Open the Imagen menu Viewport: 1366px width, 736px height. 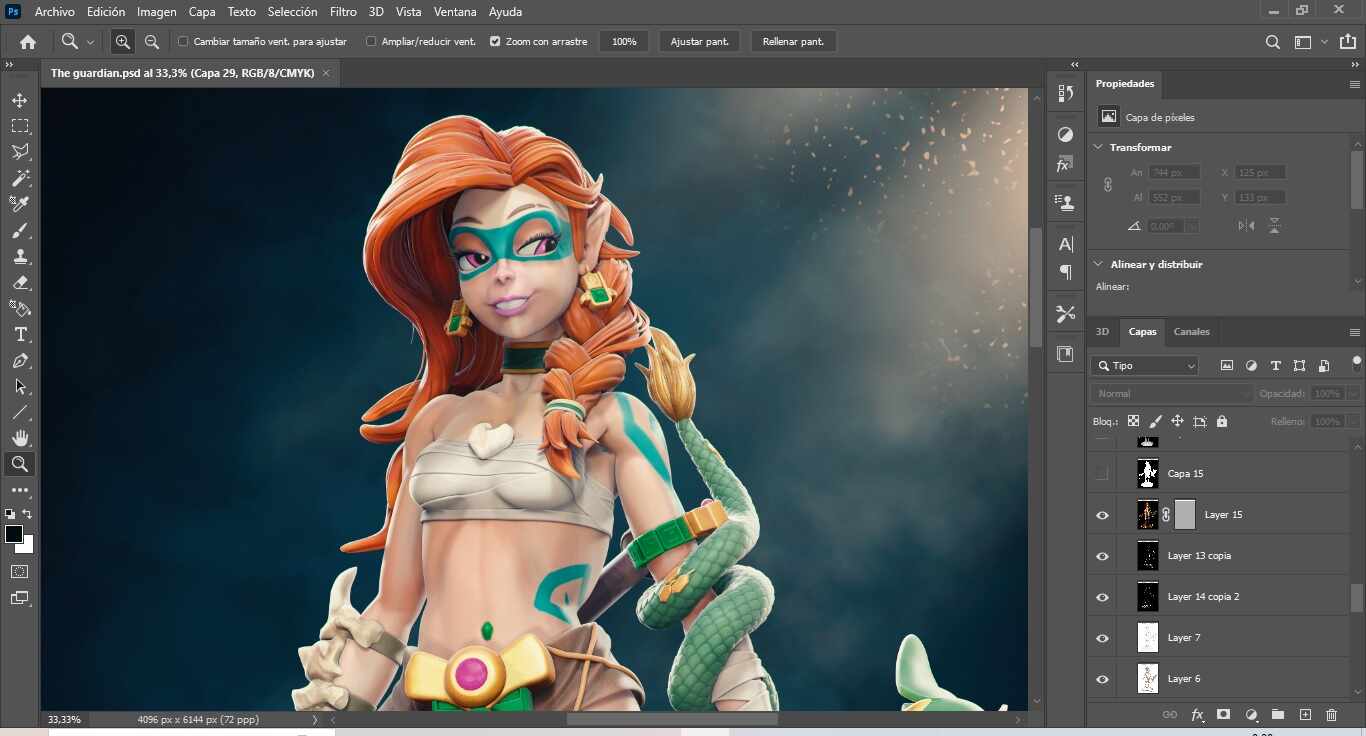[x=156, y=12]
